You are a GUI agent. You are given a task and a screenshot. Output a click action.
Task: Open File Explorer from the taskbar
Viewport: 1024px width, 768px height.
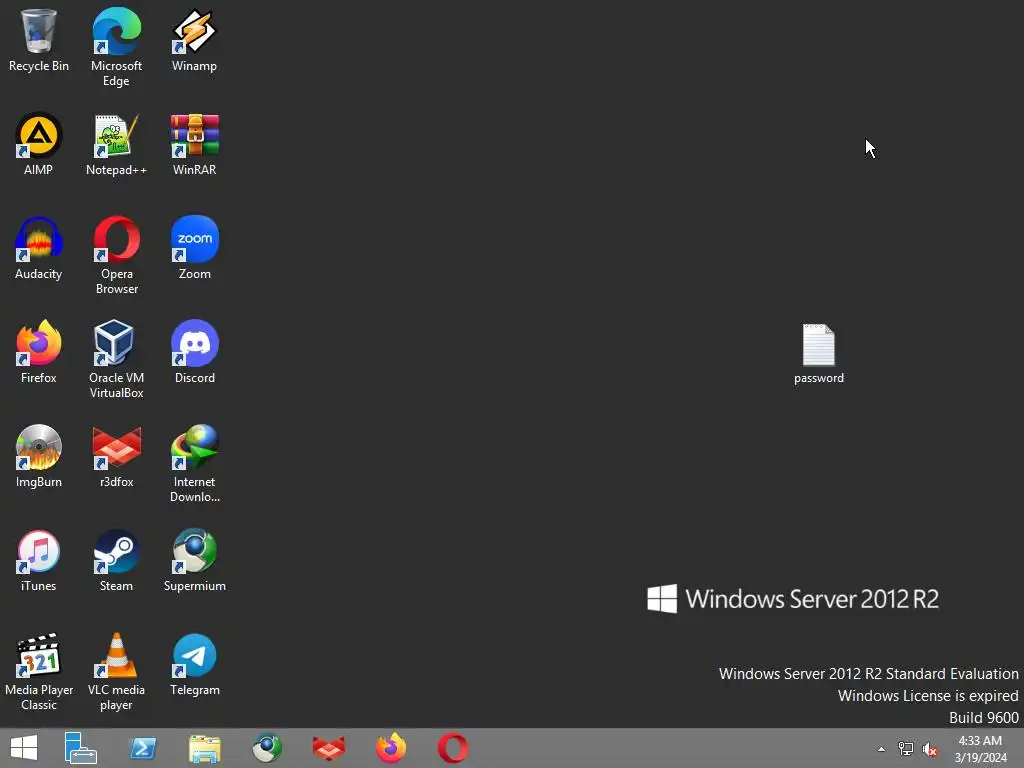pos(204,748)
